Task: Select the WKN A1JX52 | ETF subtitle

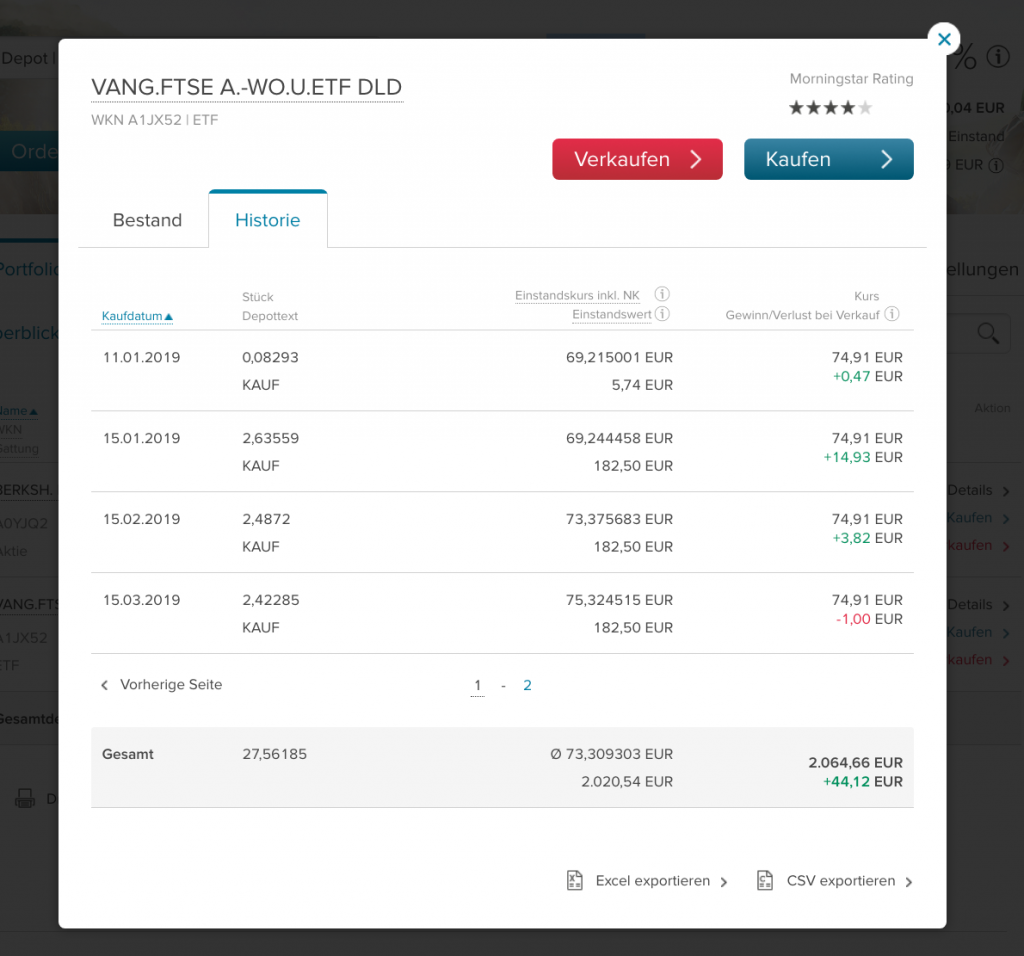Action: pyautogui.click(x=155, y=120)
